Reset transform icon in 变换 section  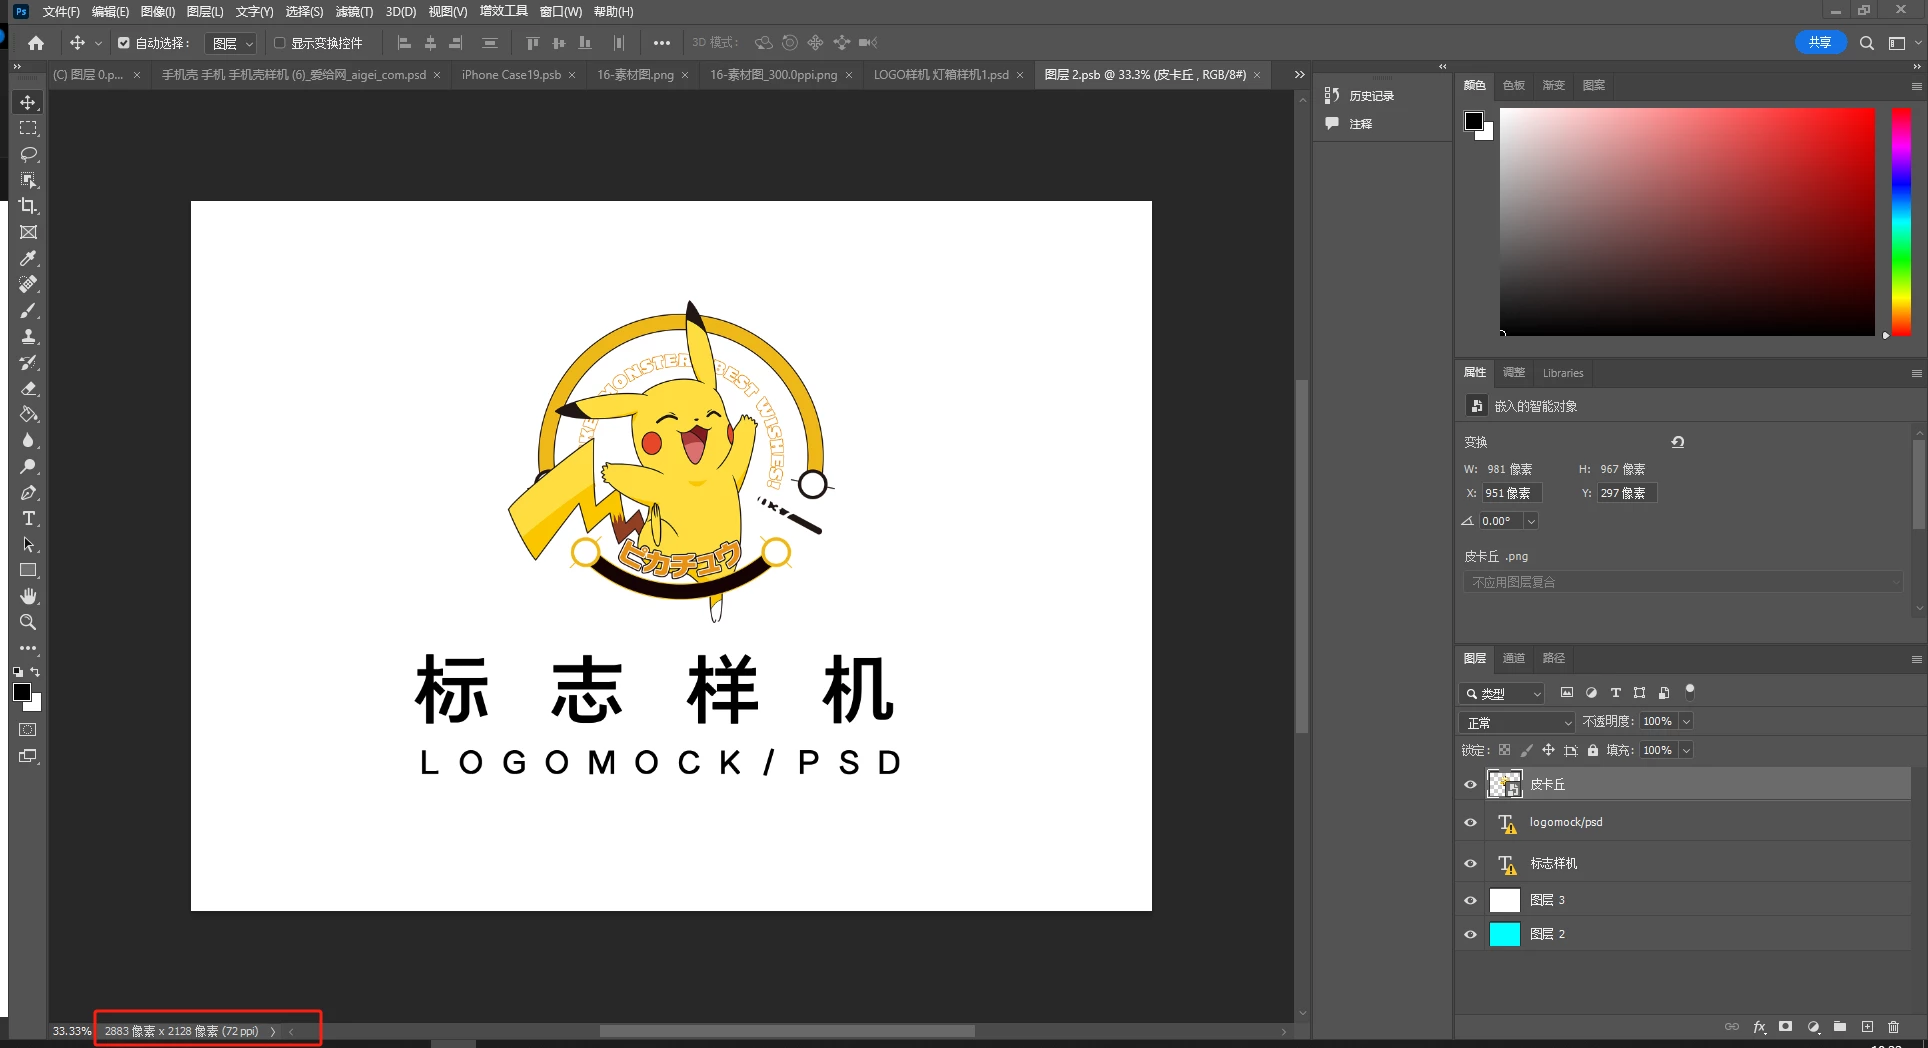click(x=1678, y=442)
